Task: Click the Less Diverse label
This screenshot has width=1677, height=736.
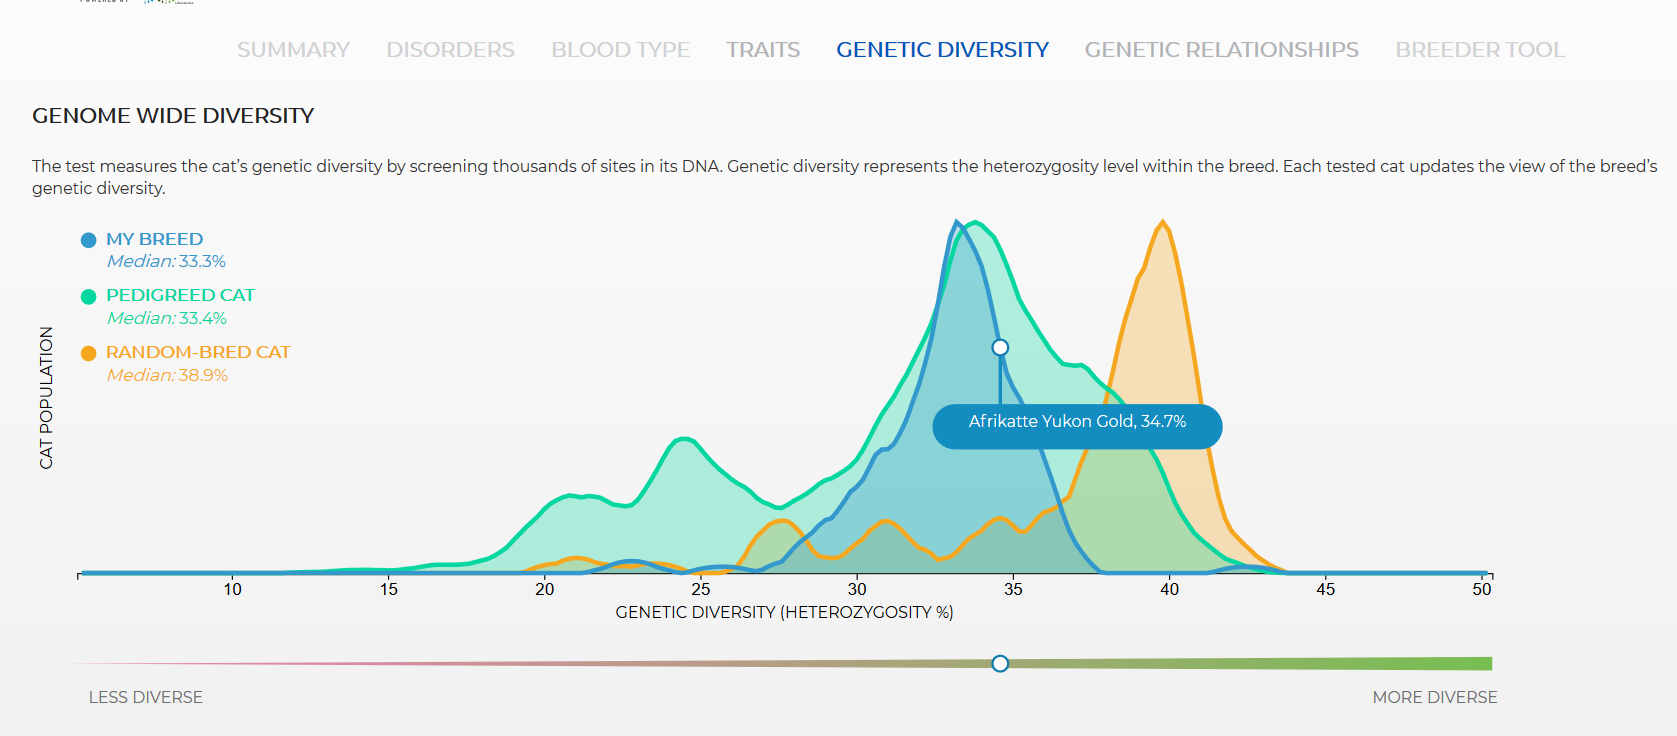Action: tap(146, 697)
